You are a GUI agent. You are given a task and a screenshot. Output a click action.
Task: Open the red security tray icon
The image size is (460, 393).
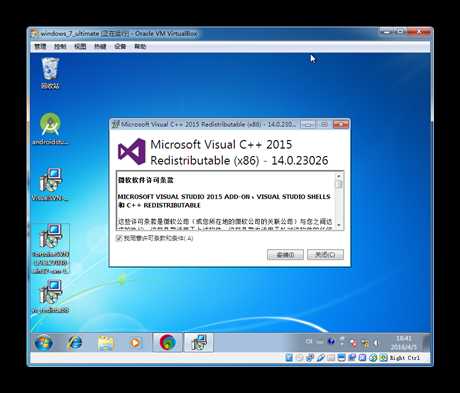[x=354, y=343]
